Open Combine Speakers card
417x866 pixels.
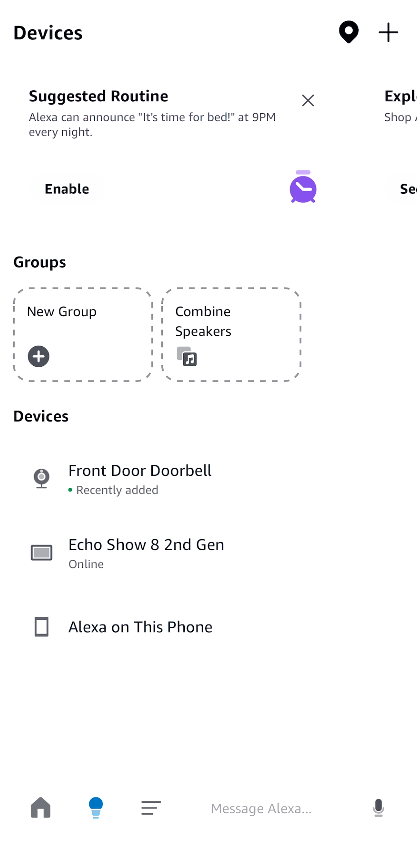231,334
